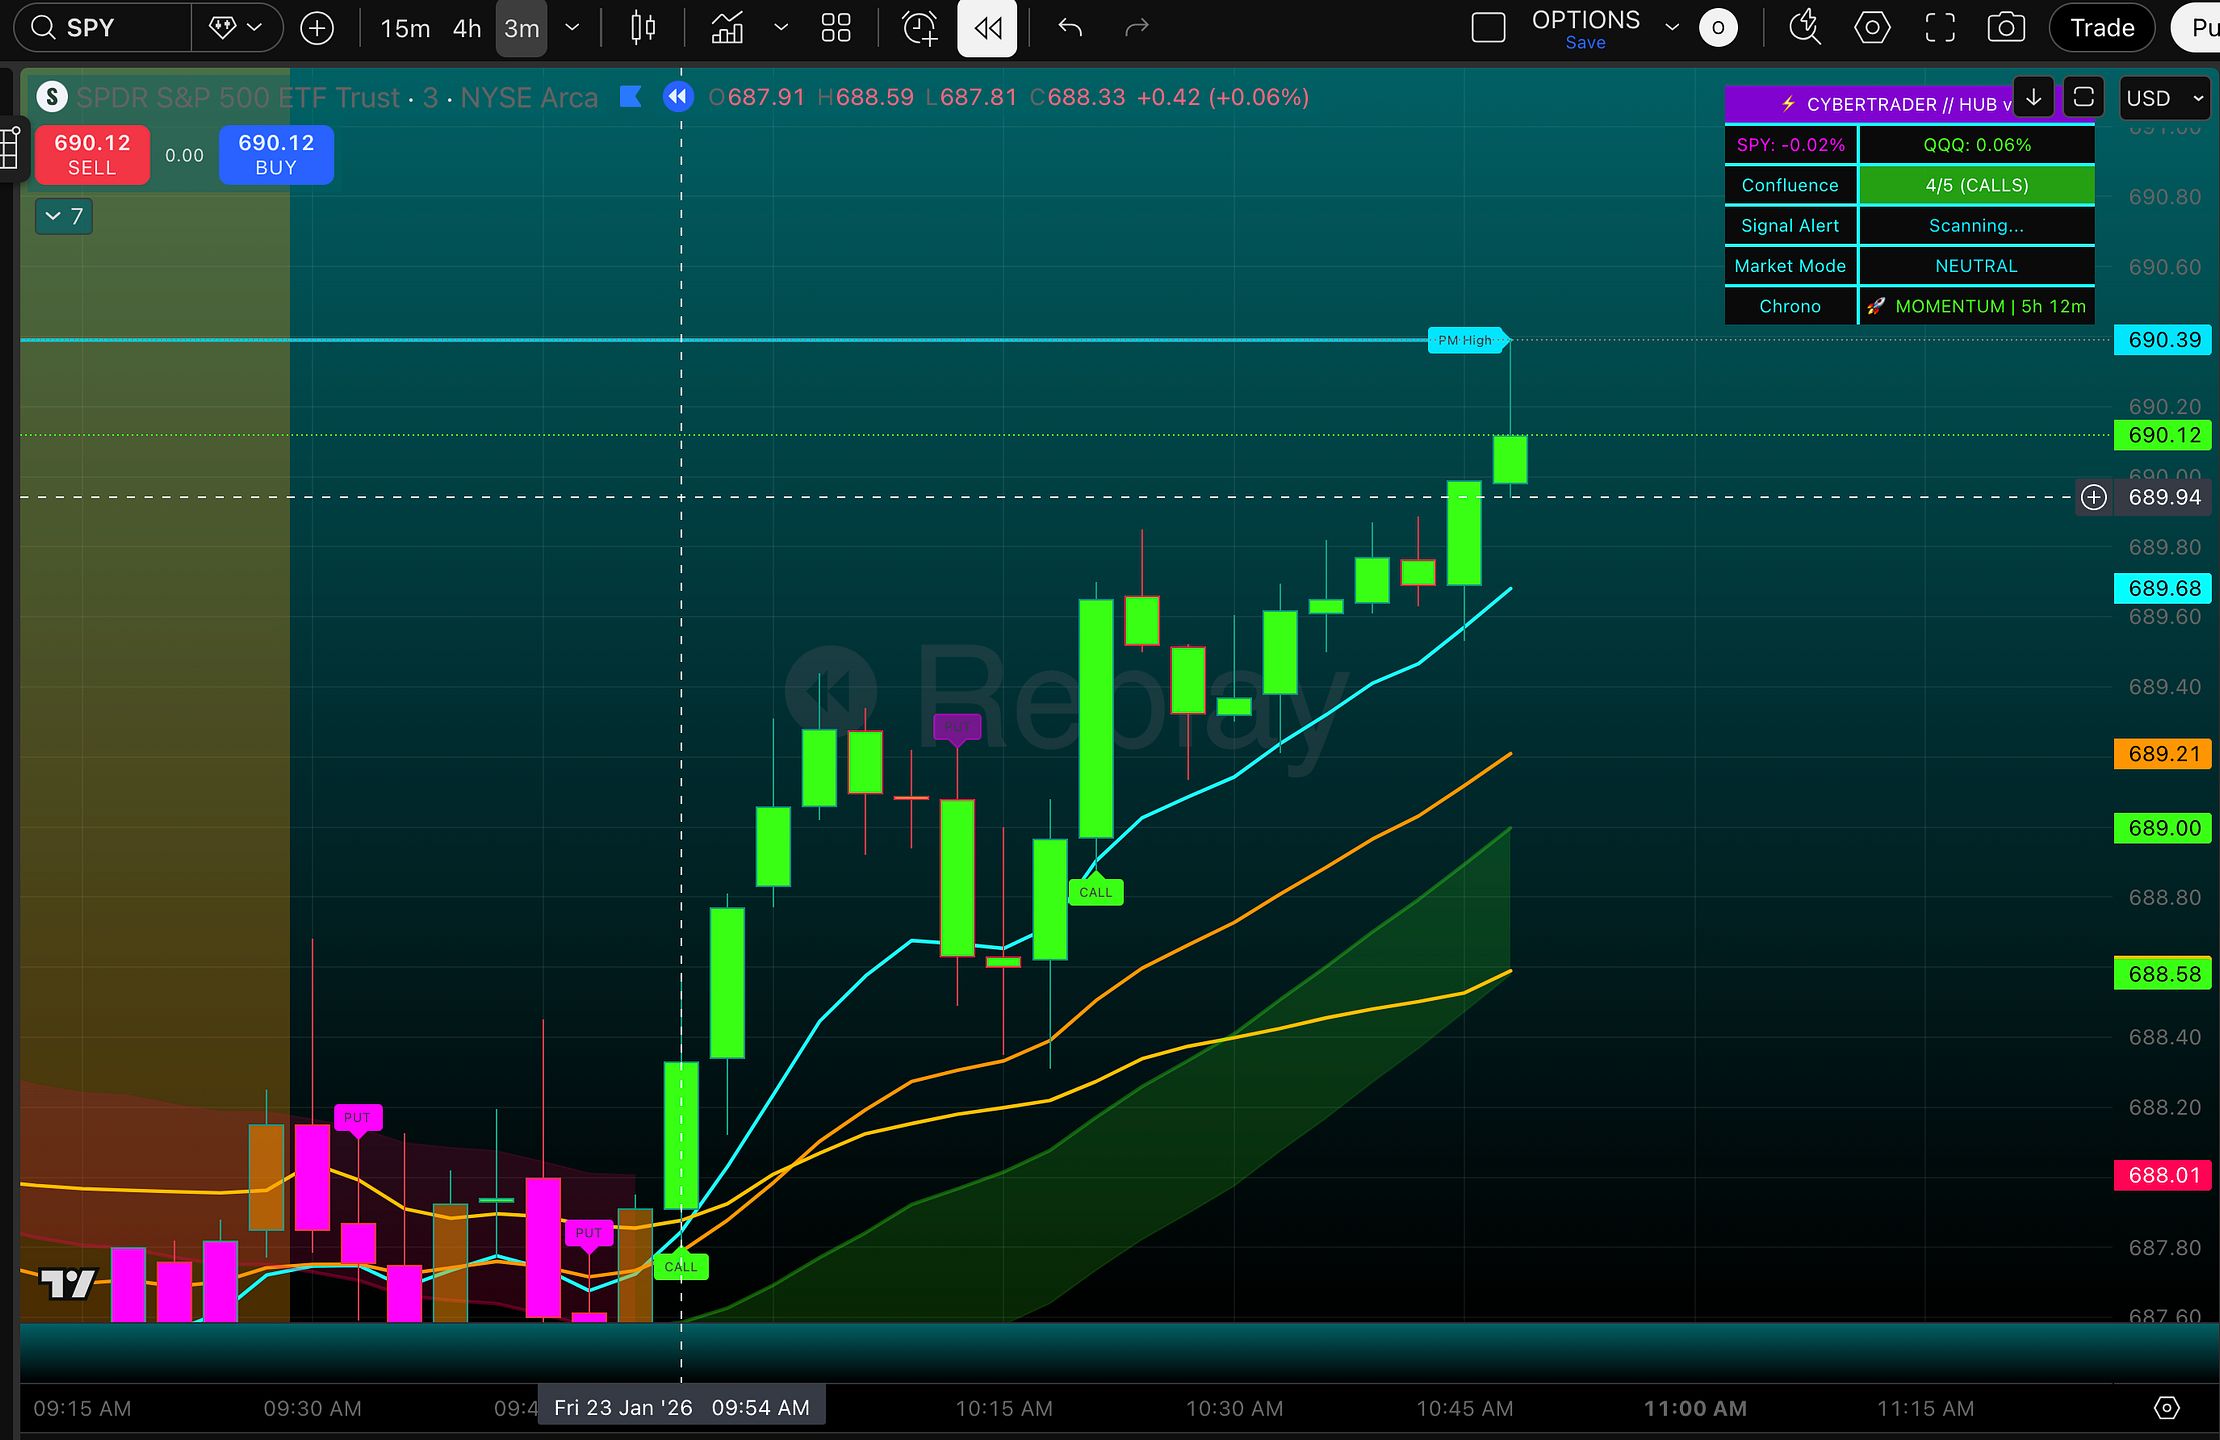
Task: Click the orange 689.21 price label
Action: pos(2163,754)
